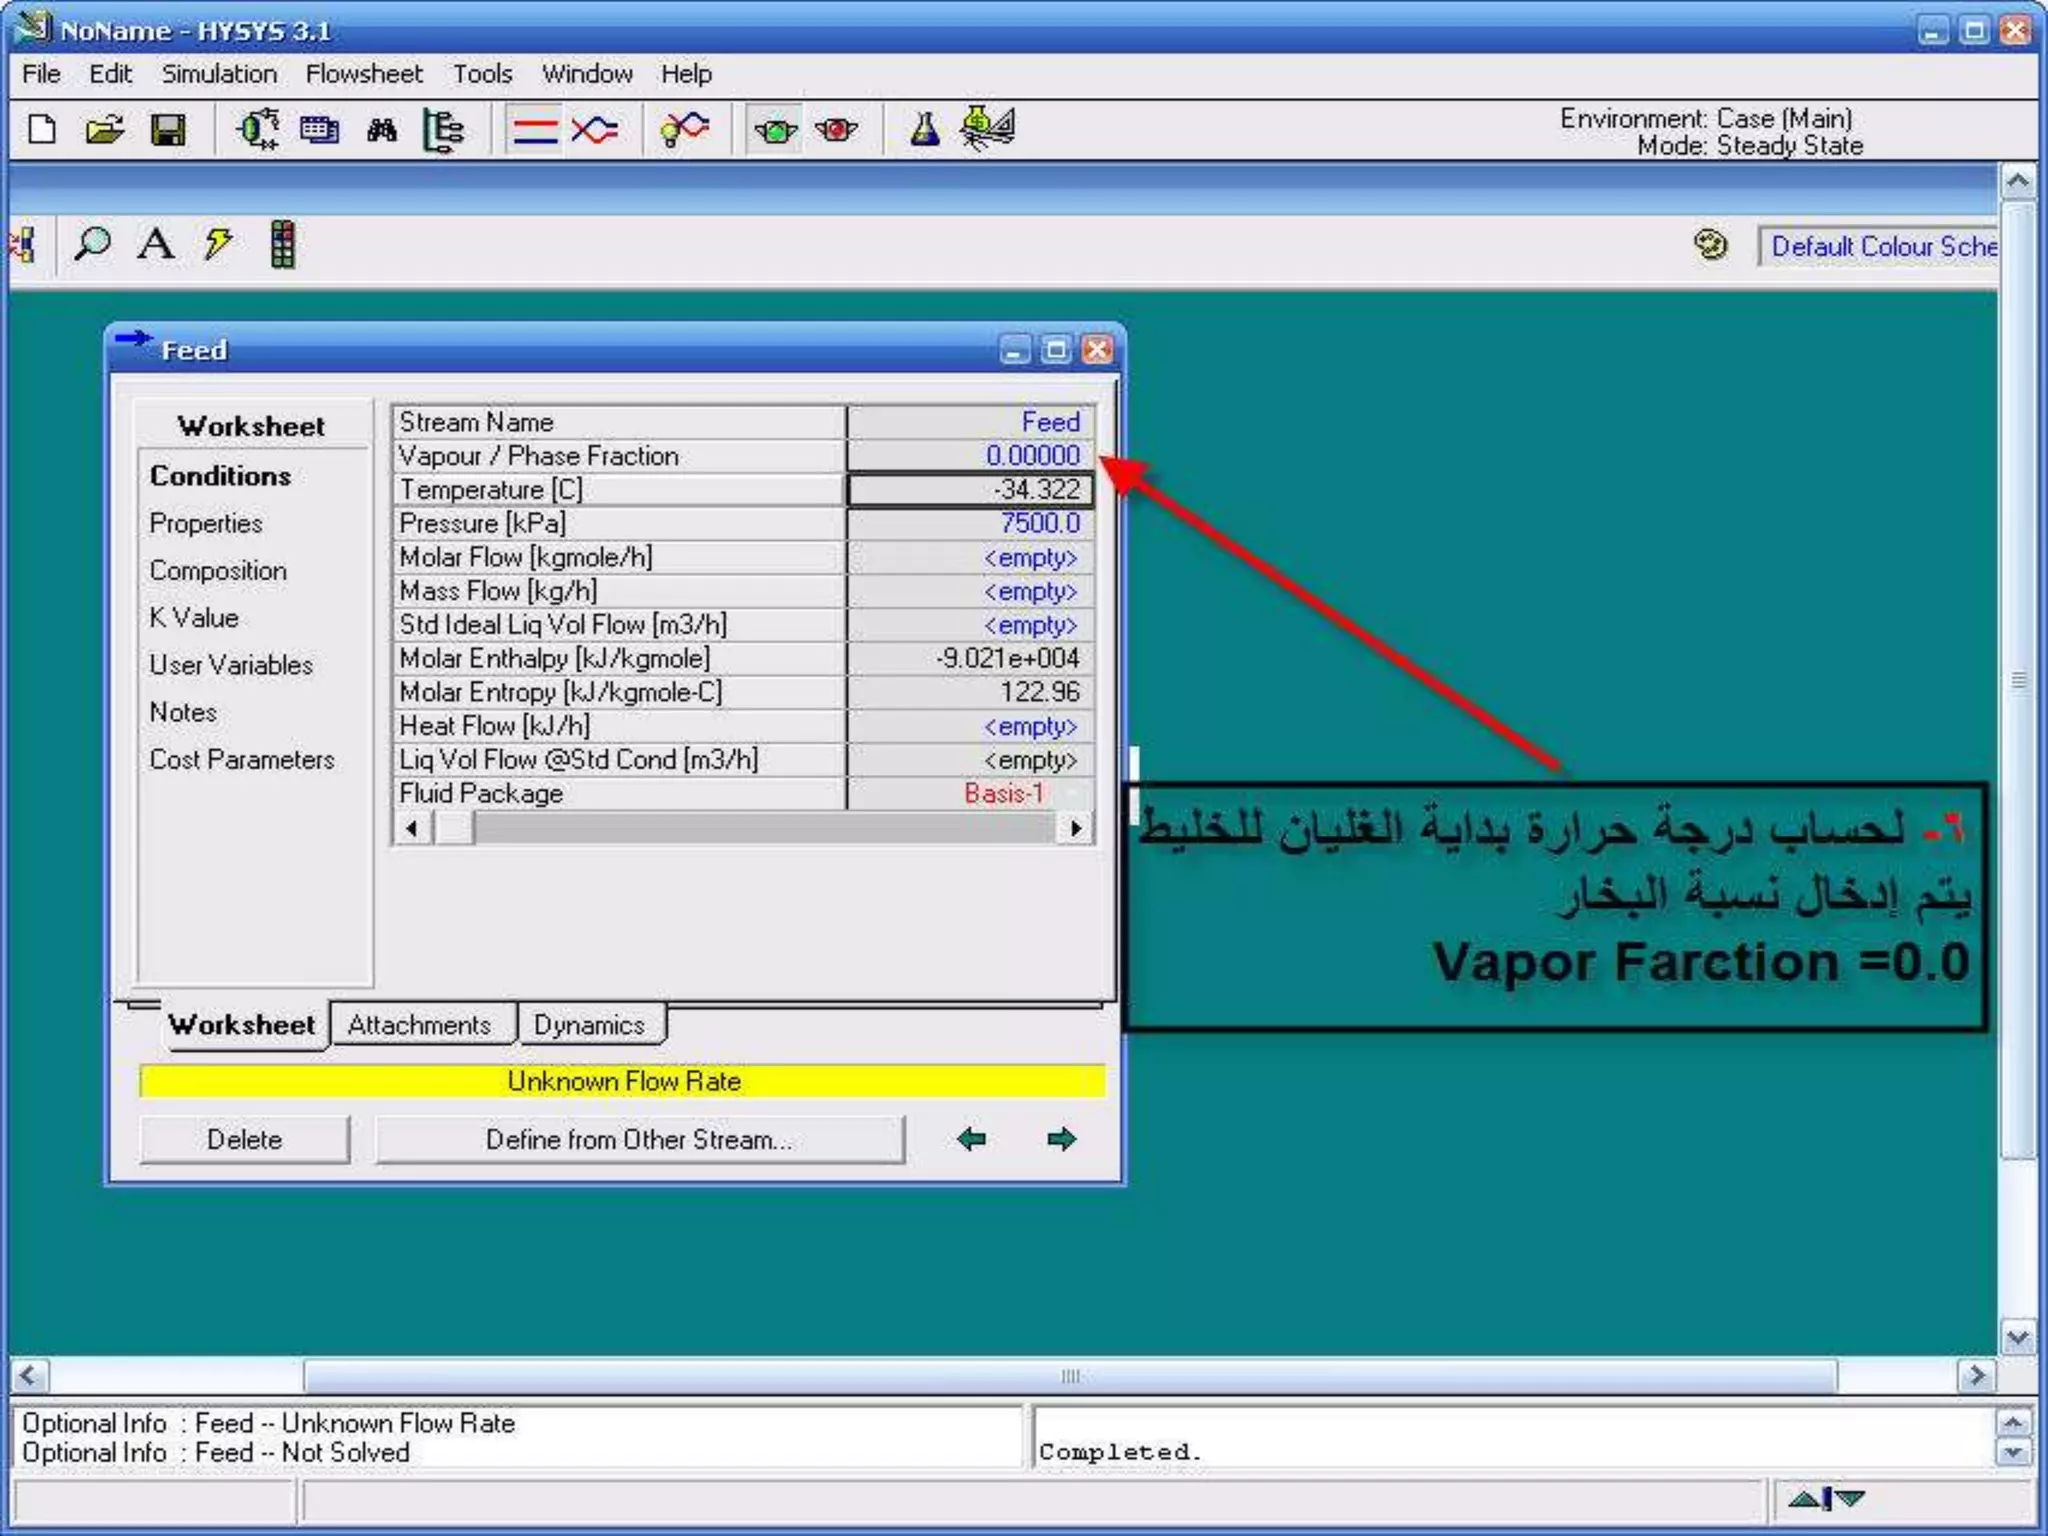Click the Open Case folder icon
The width and height of the screenshot is (2048, 1536).
click(x=104, y=130)
